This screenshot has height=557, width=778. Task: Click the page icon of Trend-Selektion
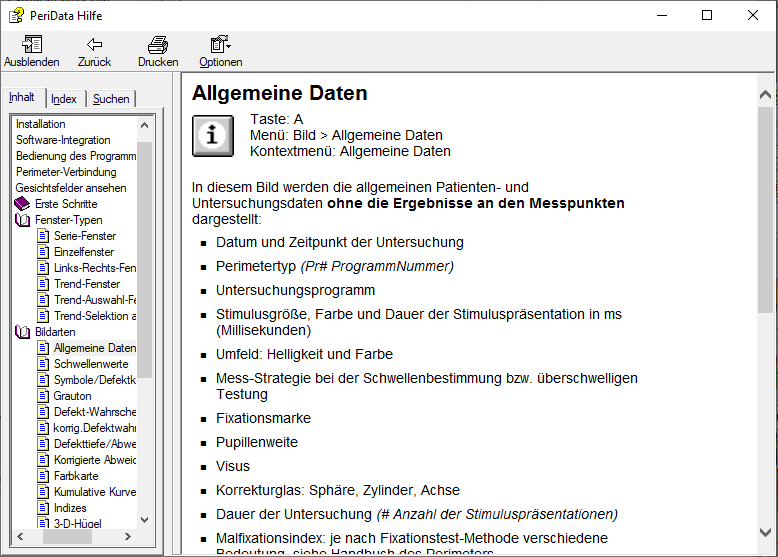click(43, 315)
